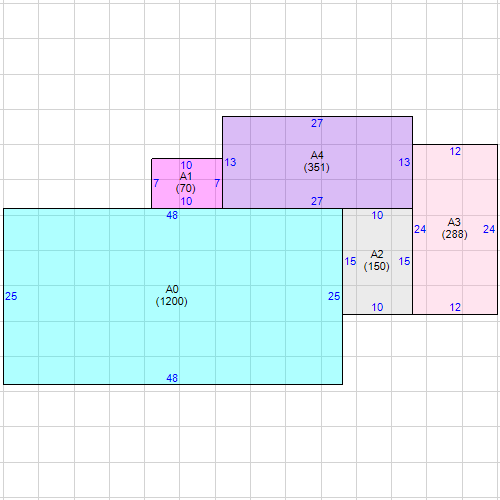Click the 10 label on A1's top edge
Image resolution: width=500 pixels, height=500 pixels.
tap(186, 165)
